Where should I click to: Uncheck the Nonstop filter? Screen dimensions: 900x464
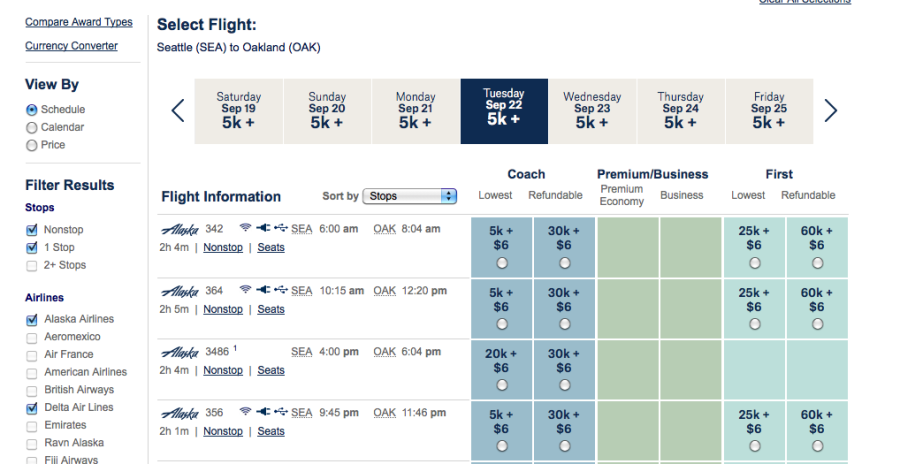[32, 230]
